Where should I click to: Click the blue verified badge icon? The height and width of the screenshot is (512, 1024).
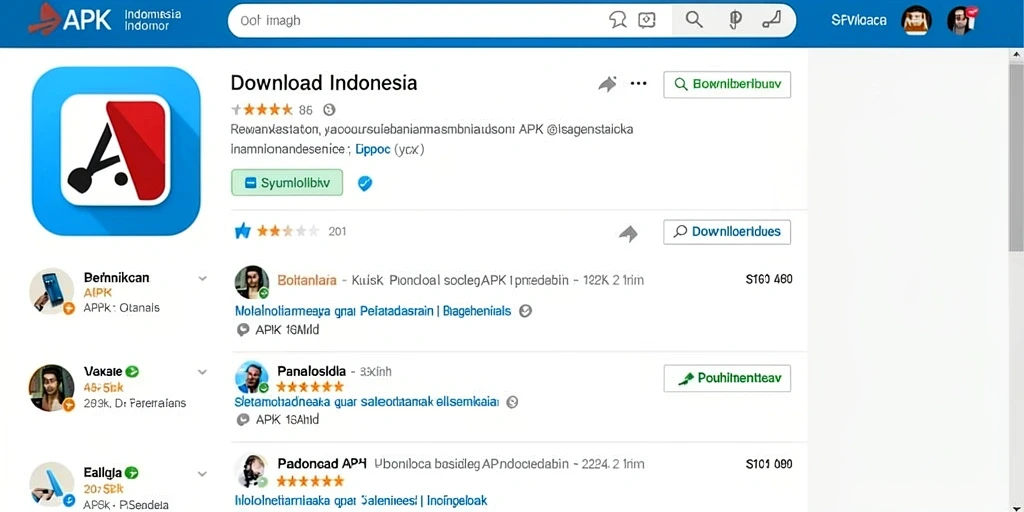365,184
